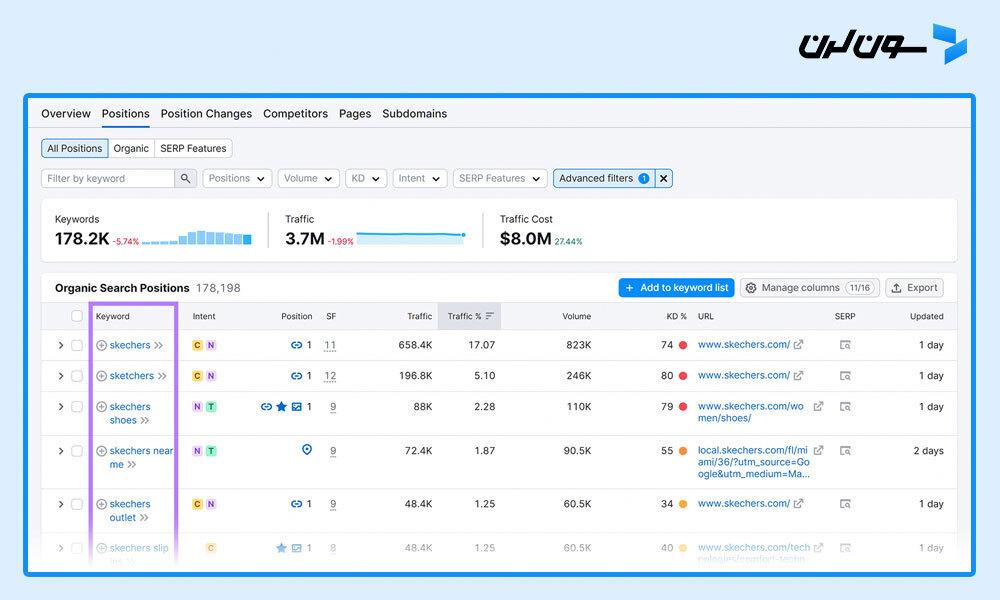The width and height of the screenshot is (1000, 600).
Task: Switch to the Subdomains tab
Action: click(415, 113)
